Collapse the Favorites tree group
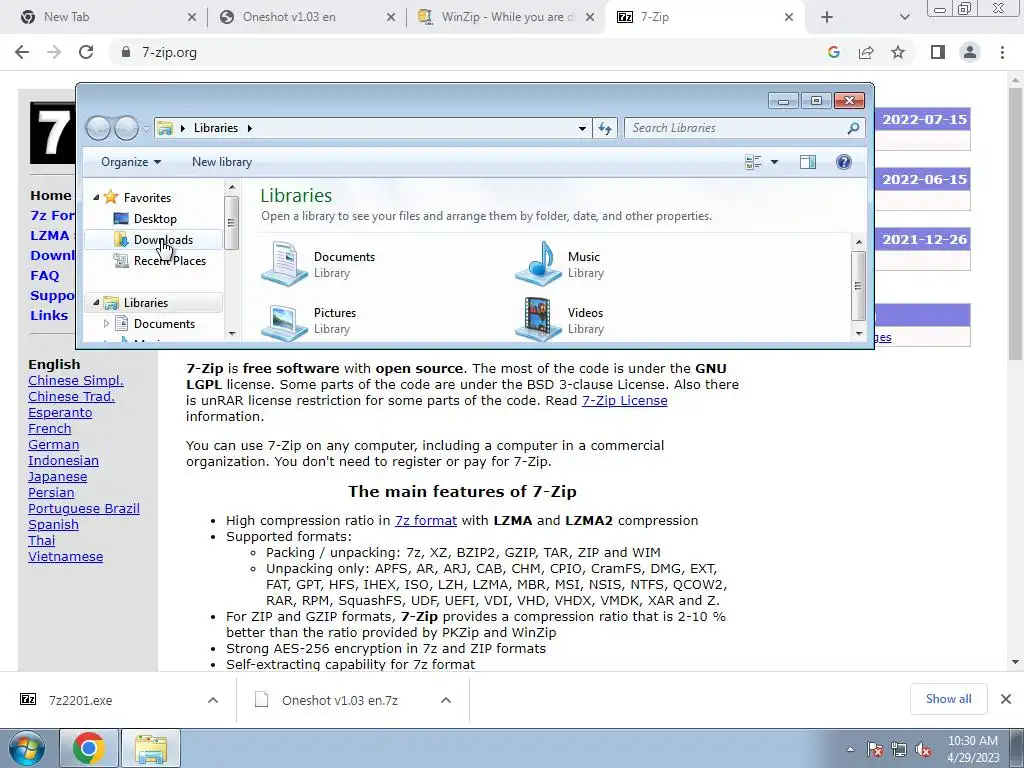The height and width of the screenshot is (768, 1024). coord(96,197)
